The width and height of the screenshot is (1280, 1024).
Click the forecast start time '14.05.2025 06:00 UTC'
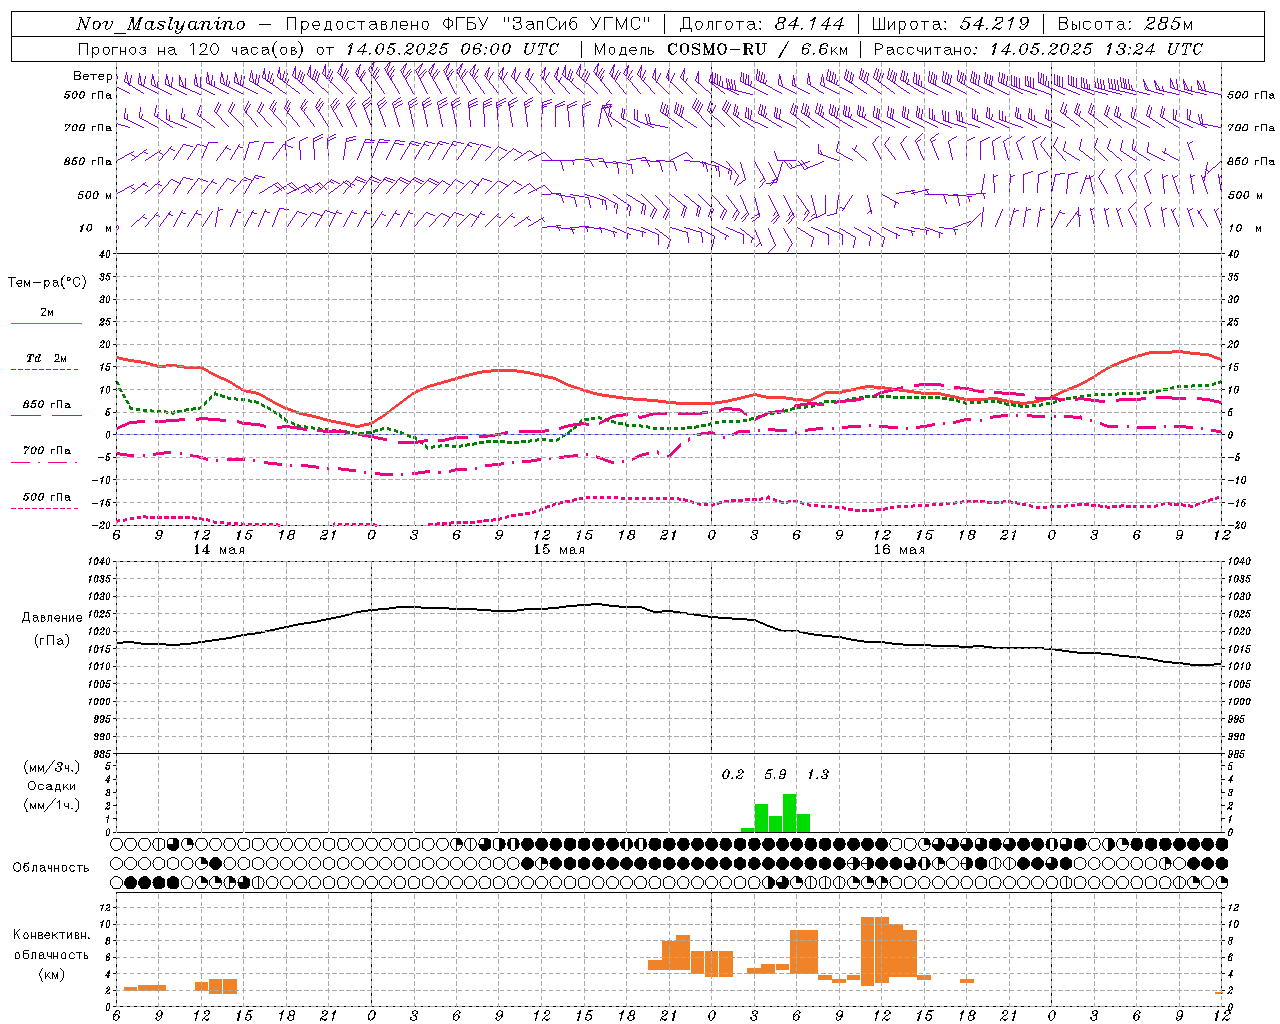pos(452,49)
